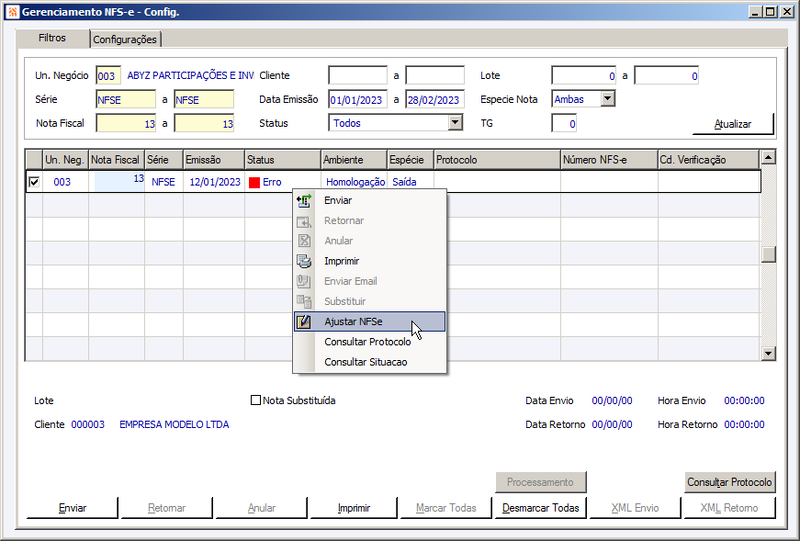Screen dimensions: 800x541
Task: Click the red Erro status indicator
Action: pyautogui.click(x=255, y=182)
